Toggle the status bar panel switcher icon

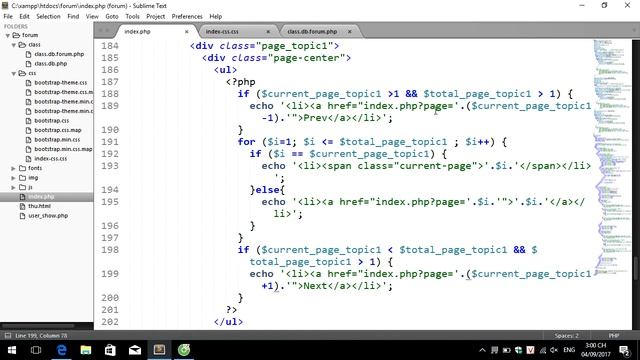pos(8,336)
